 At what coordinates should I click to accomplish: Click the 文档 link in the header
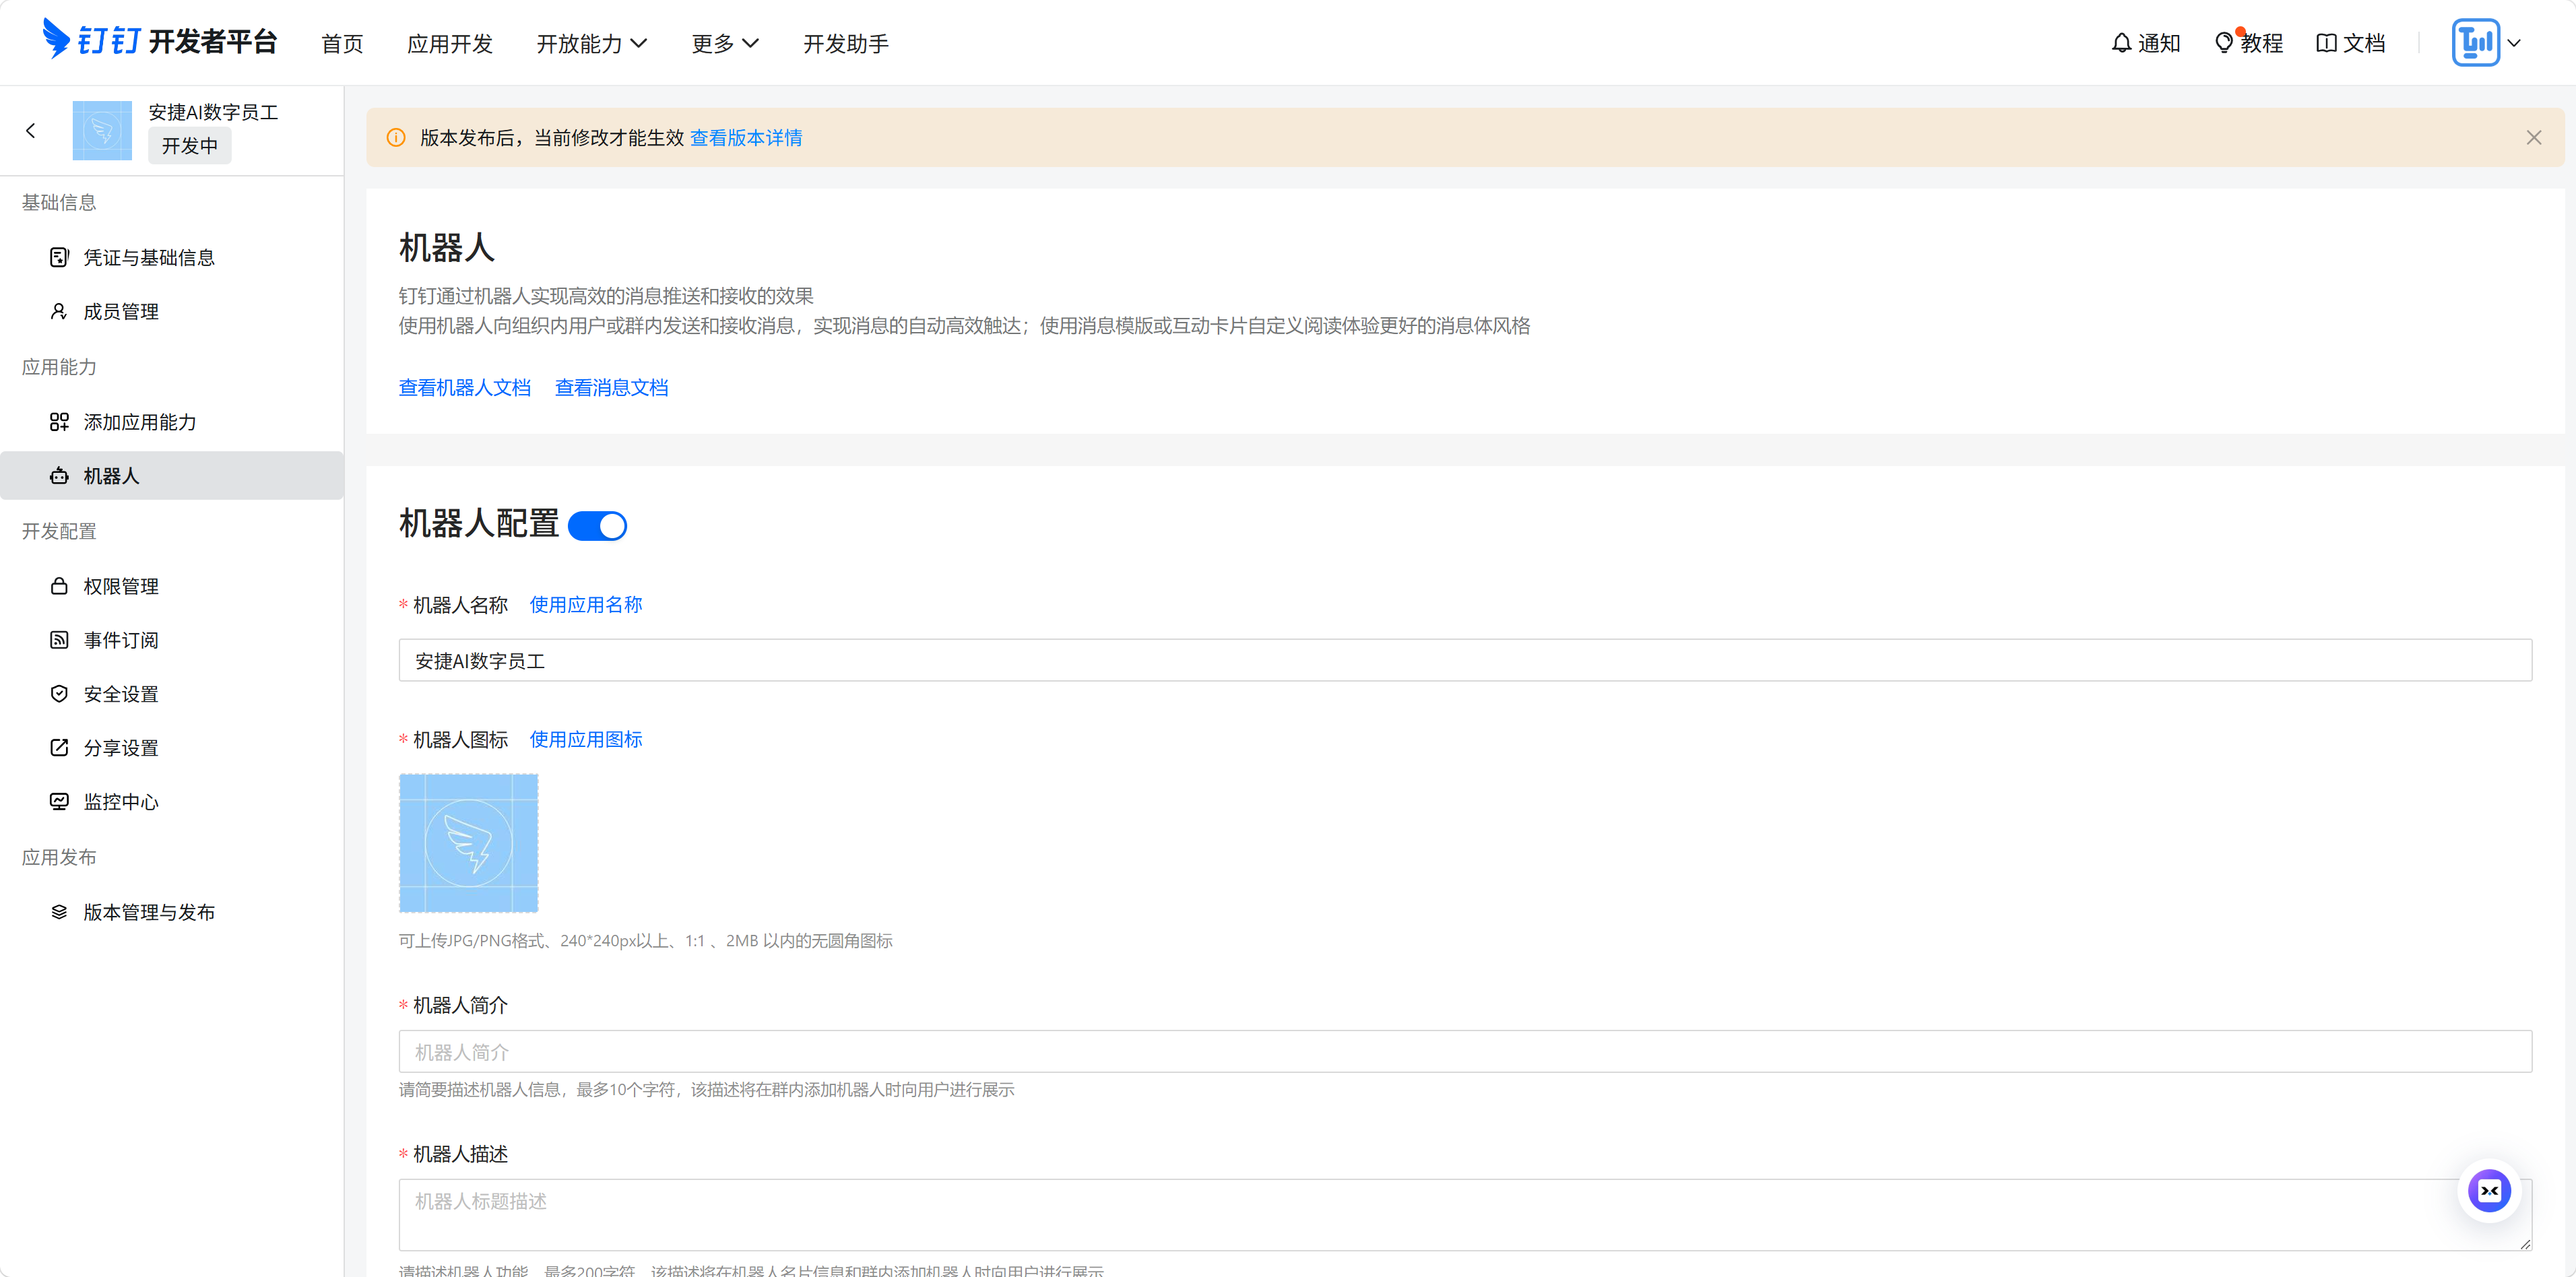point(2351,43)
